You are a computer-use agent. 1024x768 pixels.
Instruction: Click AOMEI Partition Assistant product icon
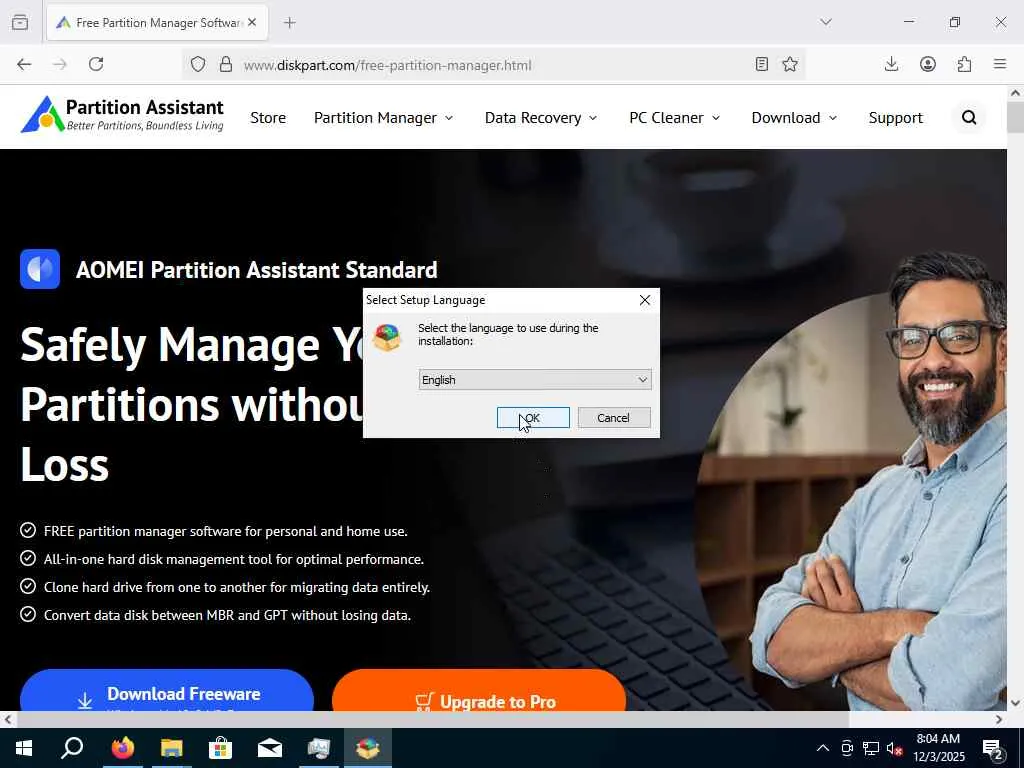pyautogui.click(x=40, y=269)
